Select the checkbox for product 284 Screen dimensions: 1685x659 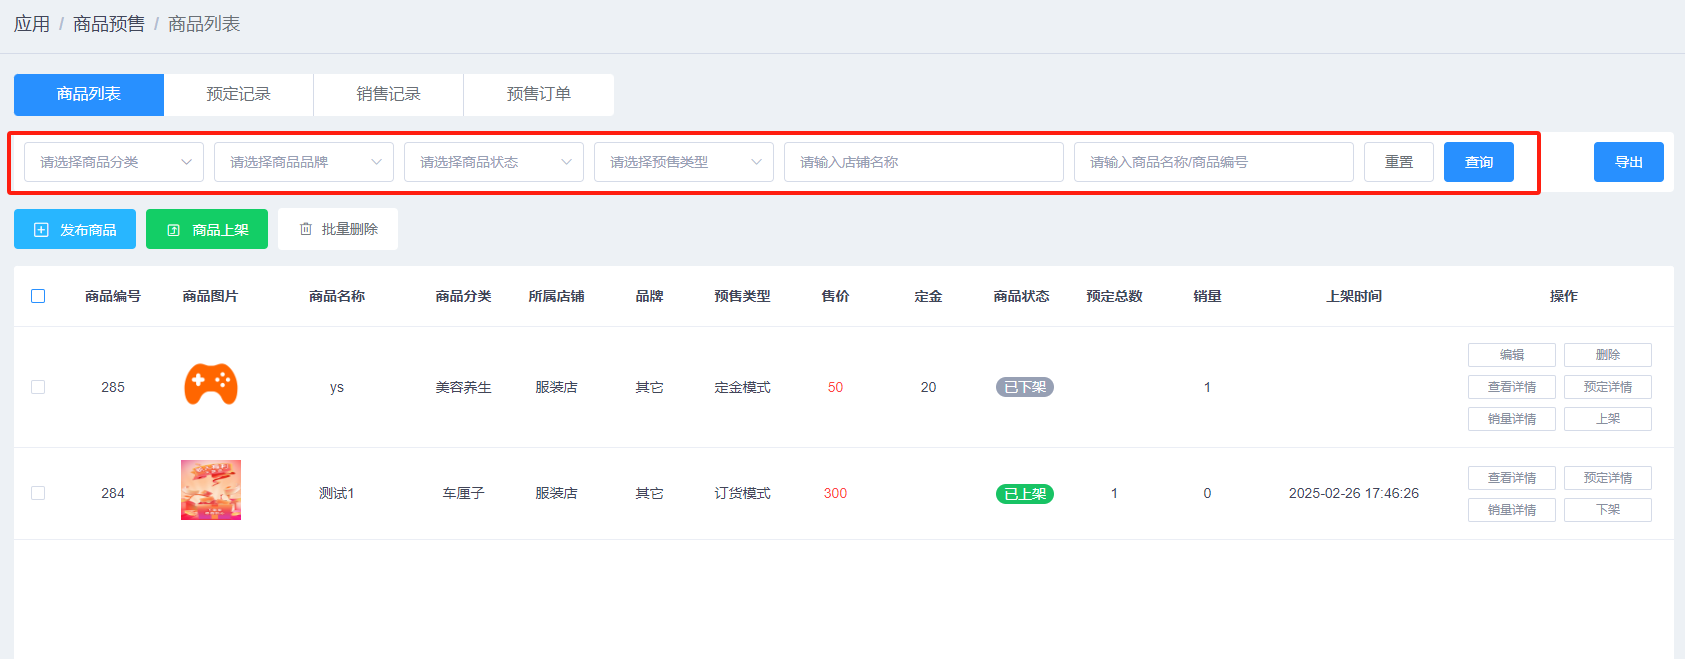pos(38,493)
